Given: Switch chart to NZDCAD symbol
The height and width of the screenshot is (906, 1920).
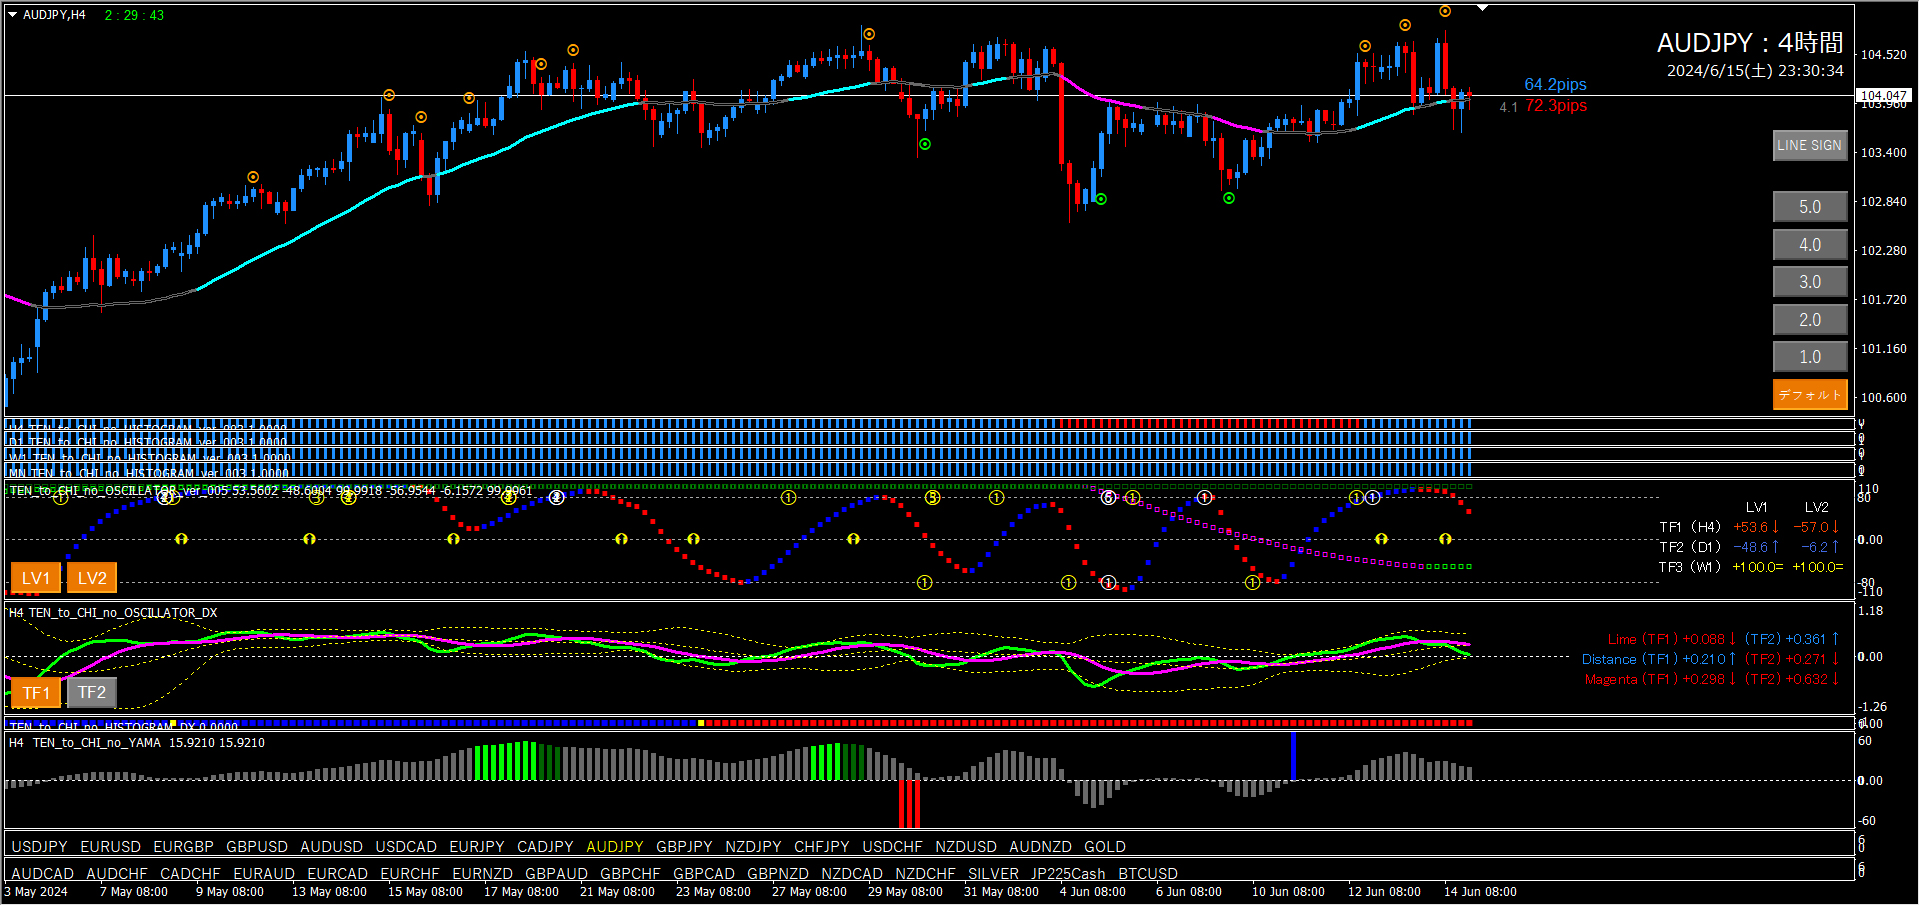Looking at the screenshot, I should [852, 874].
